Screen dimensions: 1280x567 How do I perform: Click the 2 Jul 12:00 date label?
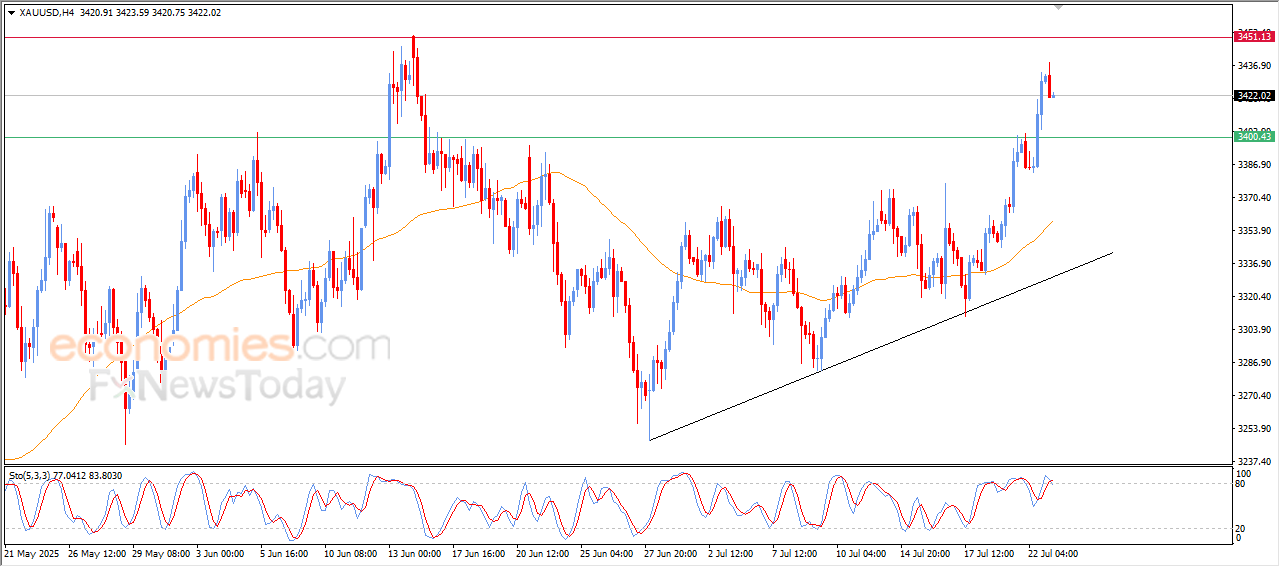732,553
